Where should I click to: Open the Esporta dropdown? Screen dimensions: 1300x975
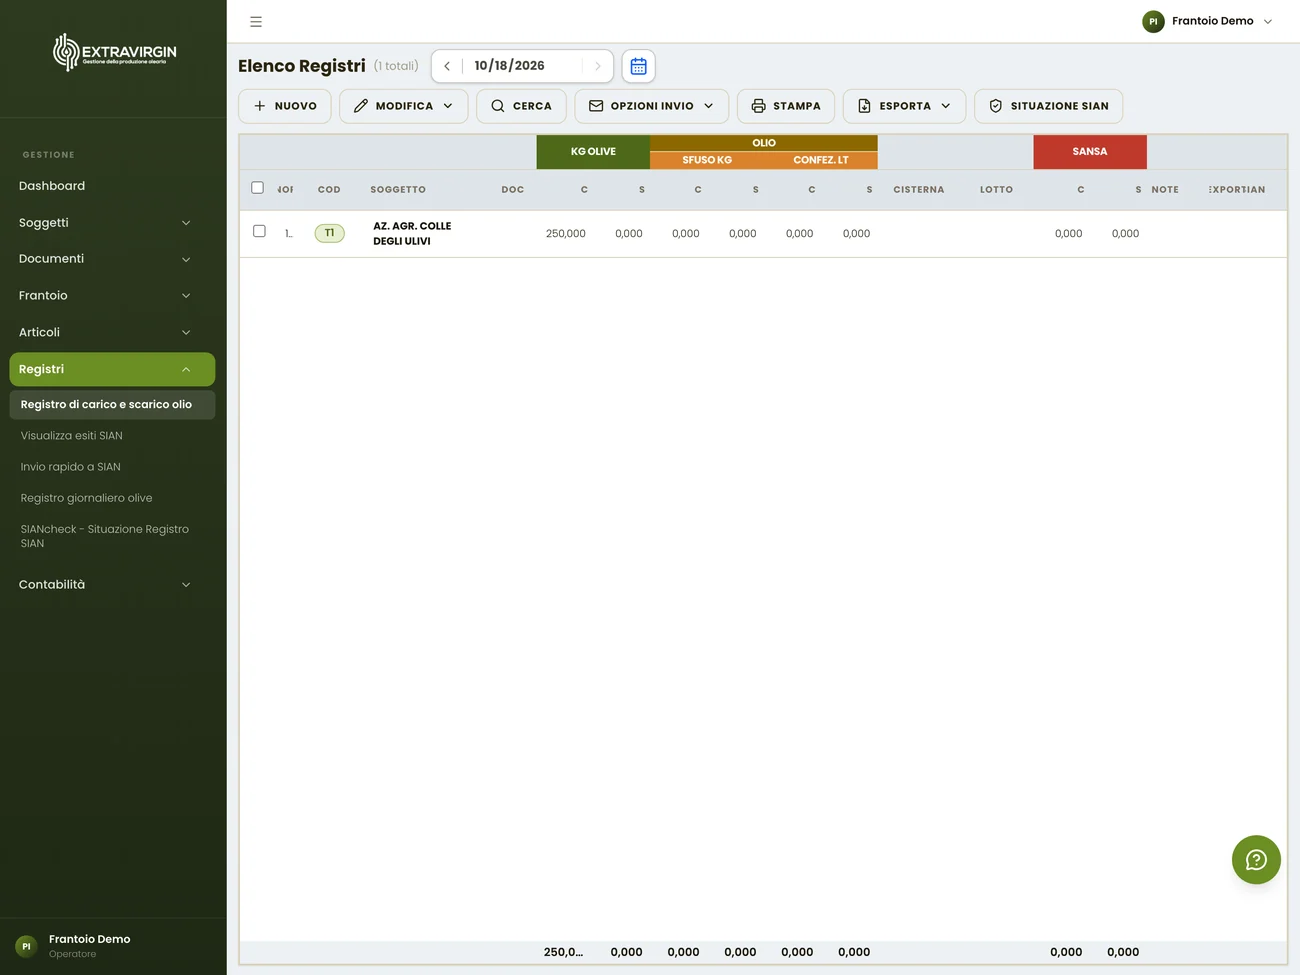[x=904, y=106]
